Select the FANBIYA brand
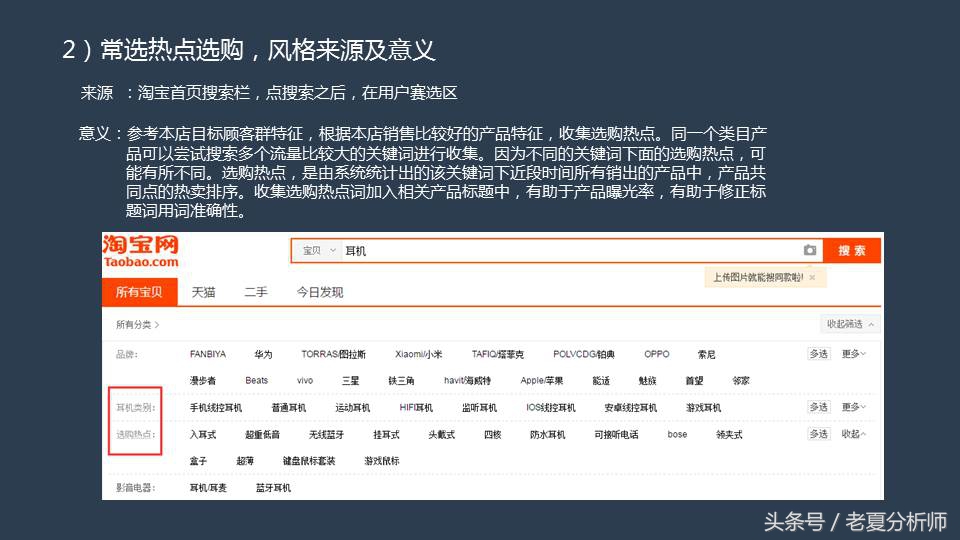This screenshot has height=540, width=960. (x=208, y=354)
